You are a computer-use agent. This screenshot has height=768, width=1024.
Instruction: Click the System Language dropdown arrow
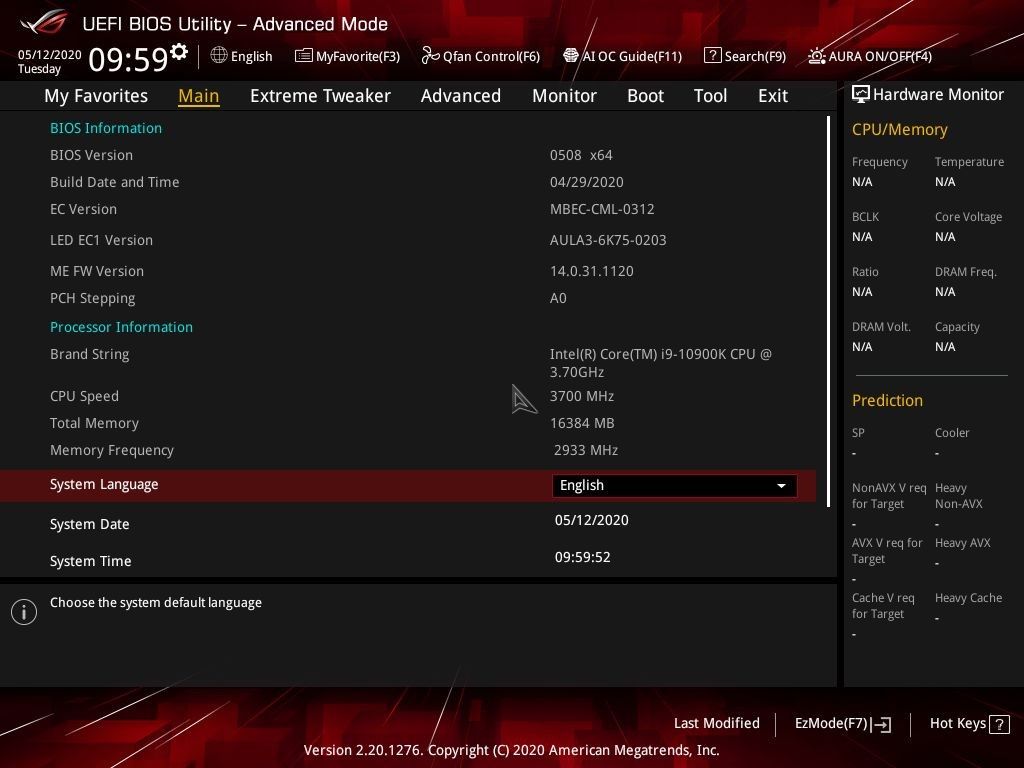tap(781, 486)
